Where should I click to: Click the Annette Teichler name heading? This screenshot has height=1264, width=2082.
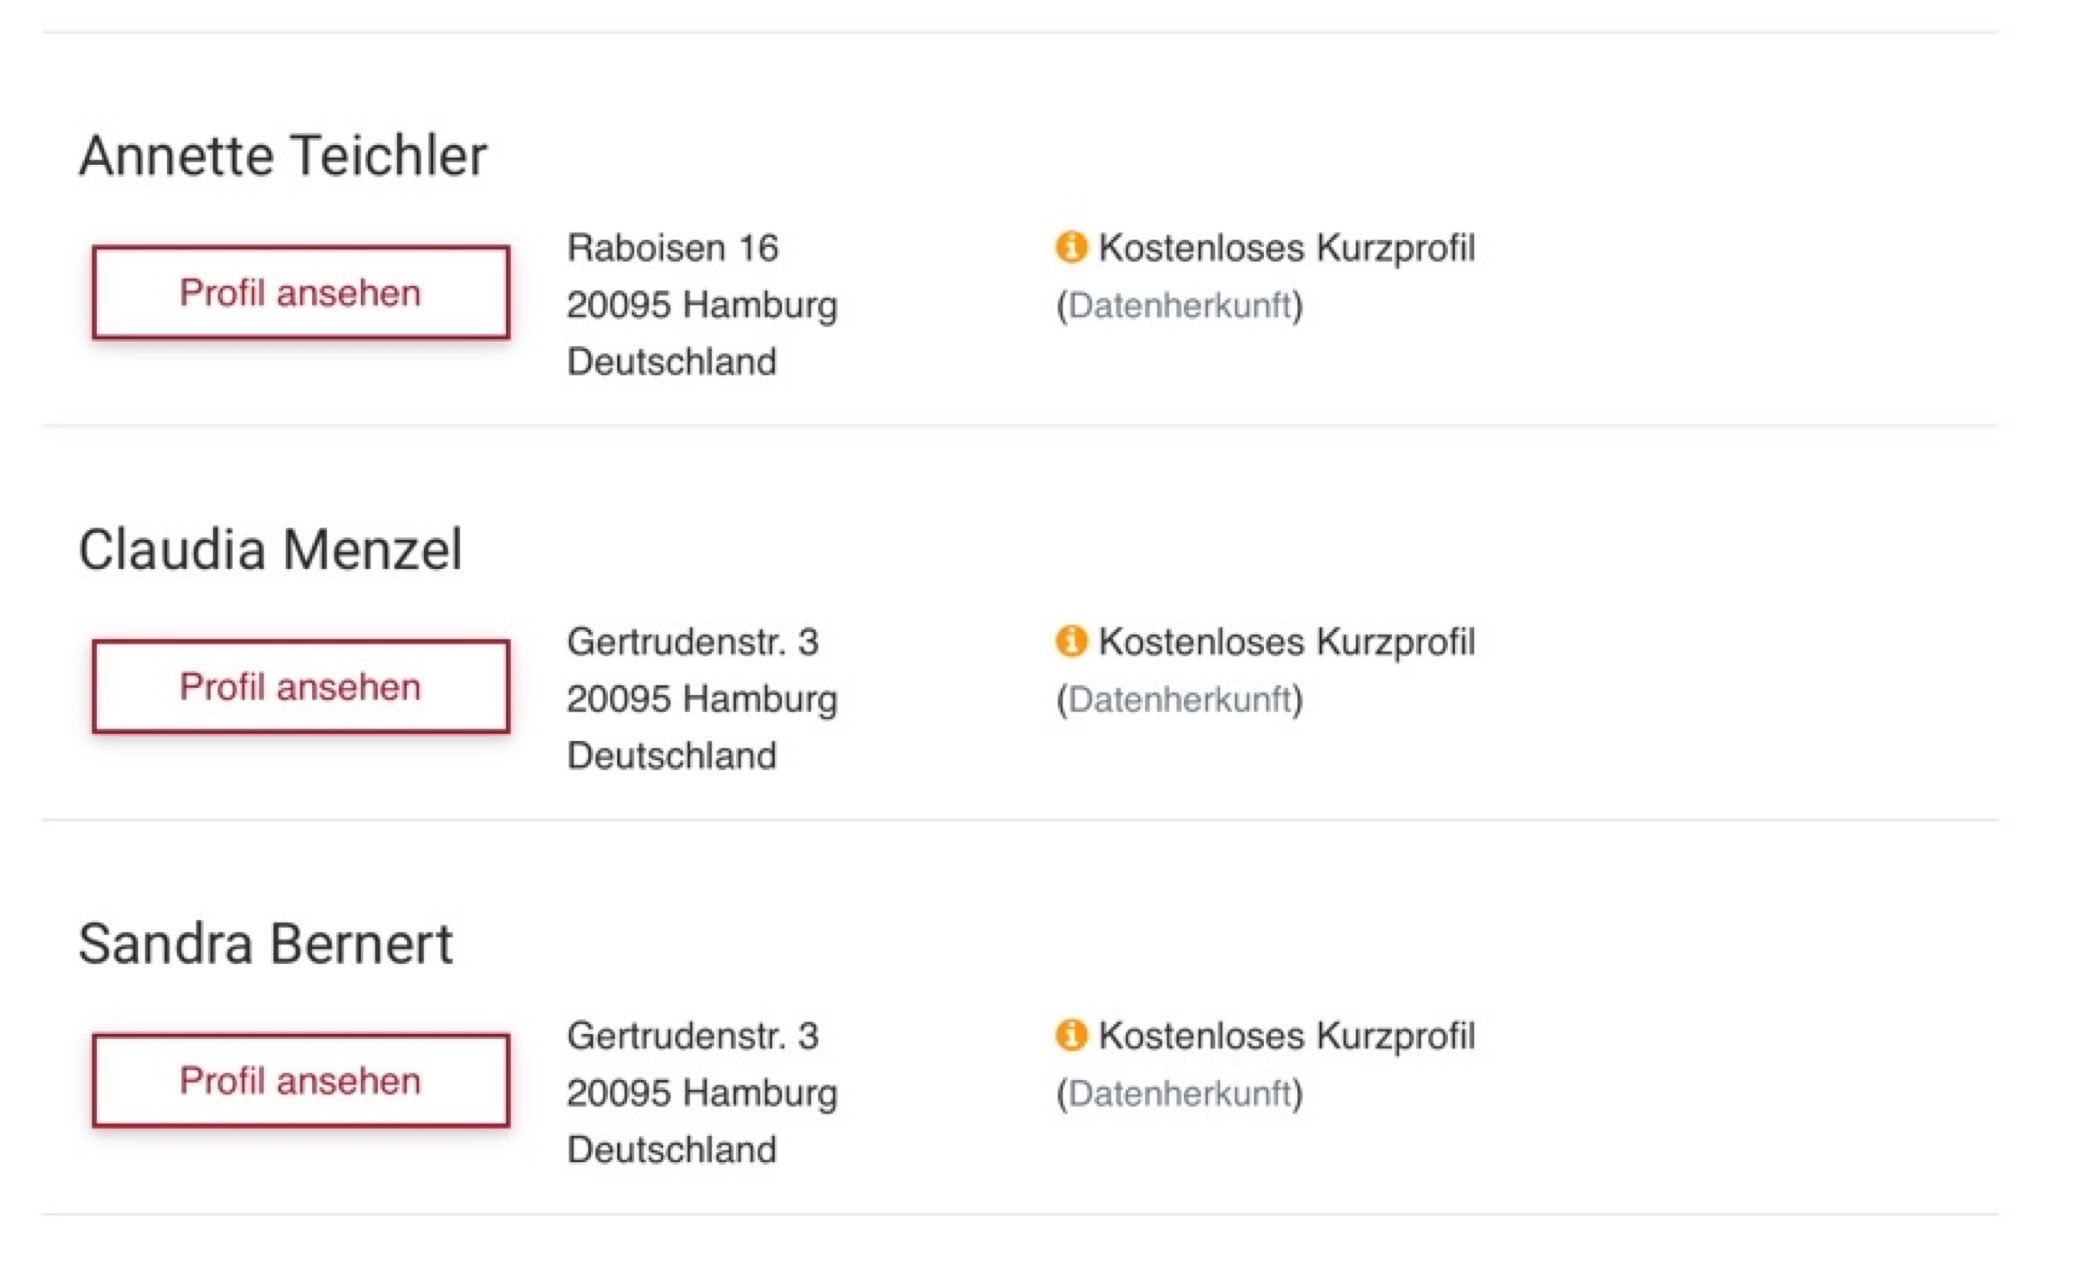point(283,156)
